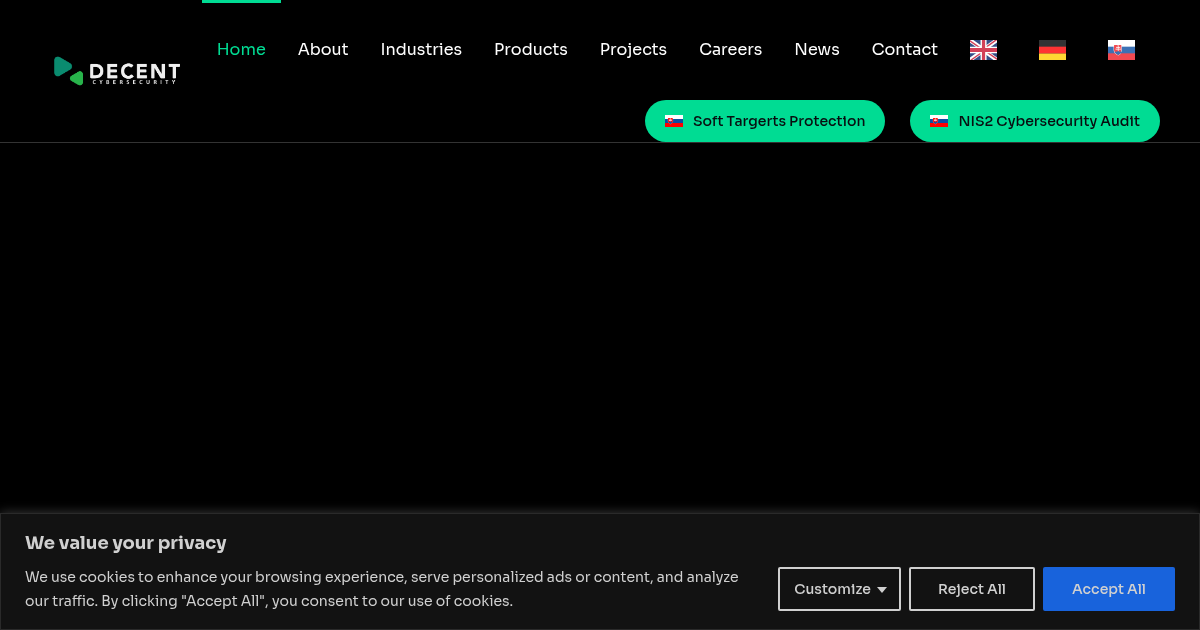Accept all cookies

click(x=1109, y=589)
